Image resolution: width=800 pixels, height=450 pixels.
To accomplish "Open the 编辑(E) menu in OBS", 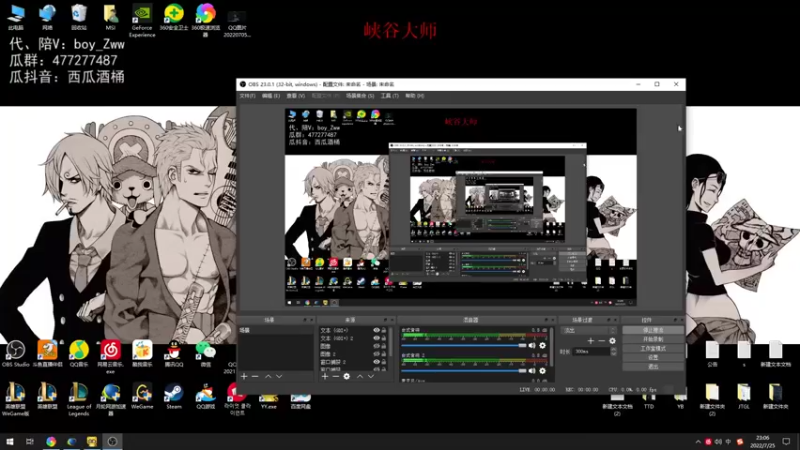I will (x=271, y=96).
